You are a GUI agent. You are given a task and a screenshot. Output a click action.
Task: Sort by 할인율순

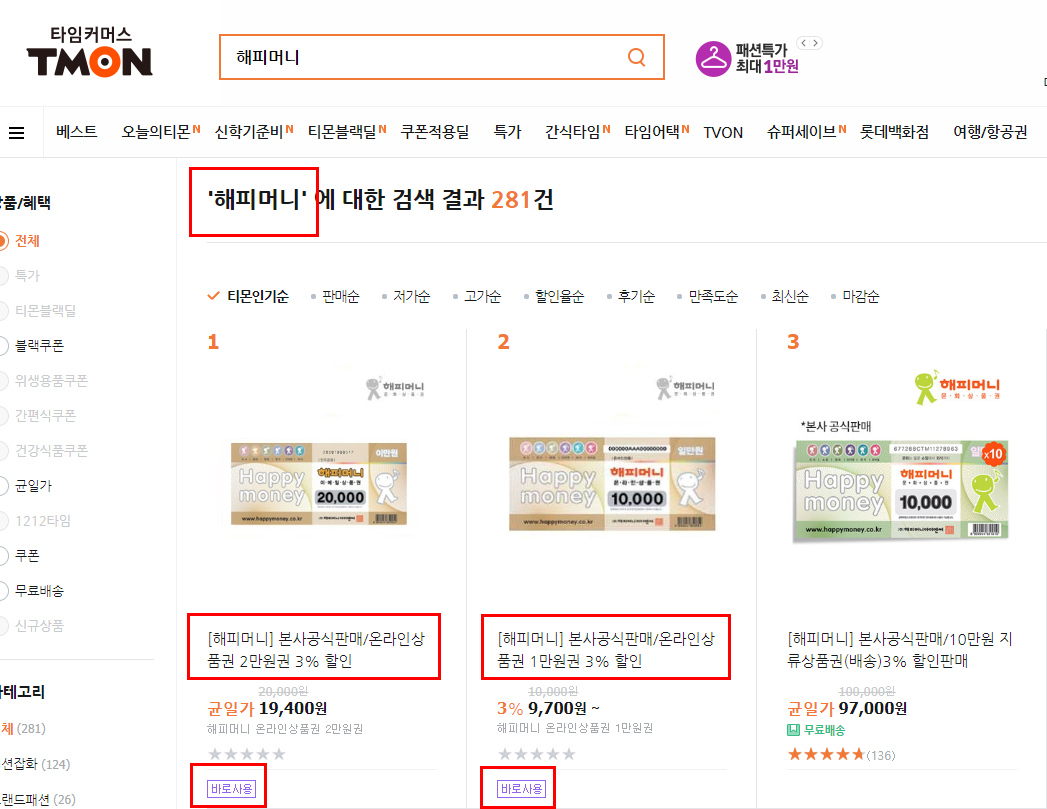559,296
